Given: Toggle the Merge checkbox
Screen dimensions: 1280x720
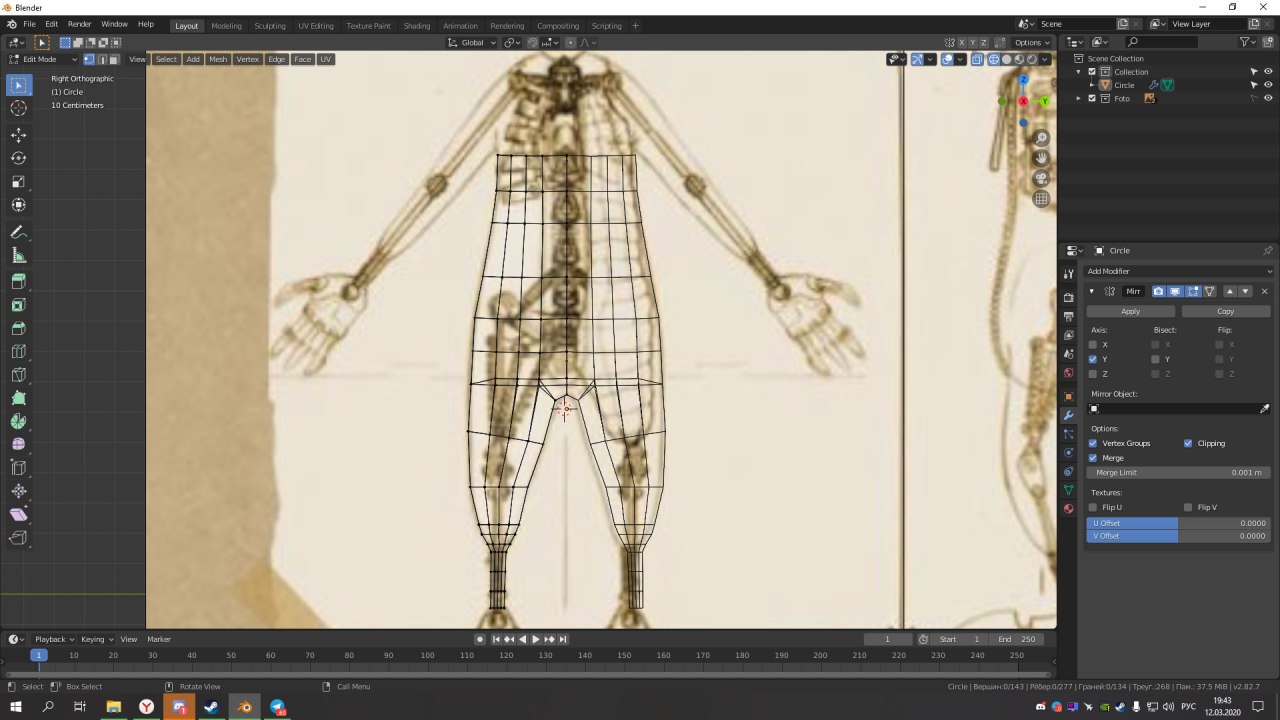Looking at the screenshot, I should click(x=1093, y=458).
